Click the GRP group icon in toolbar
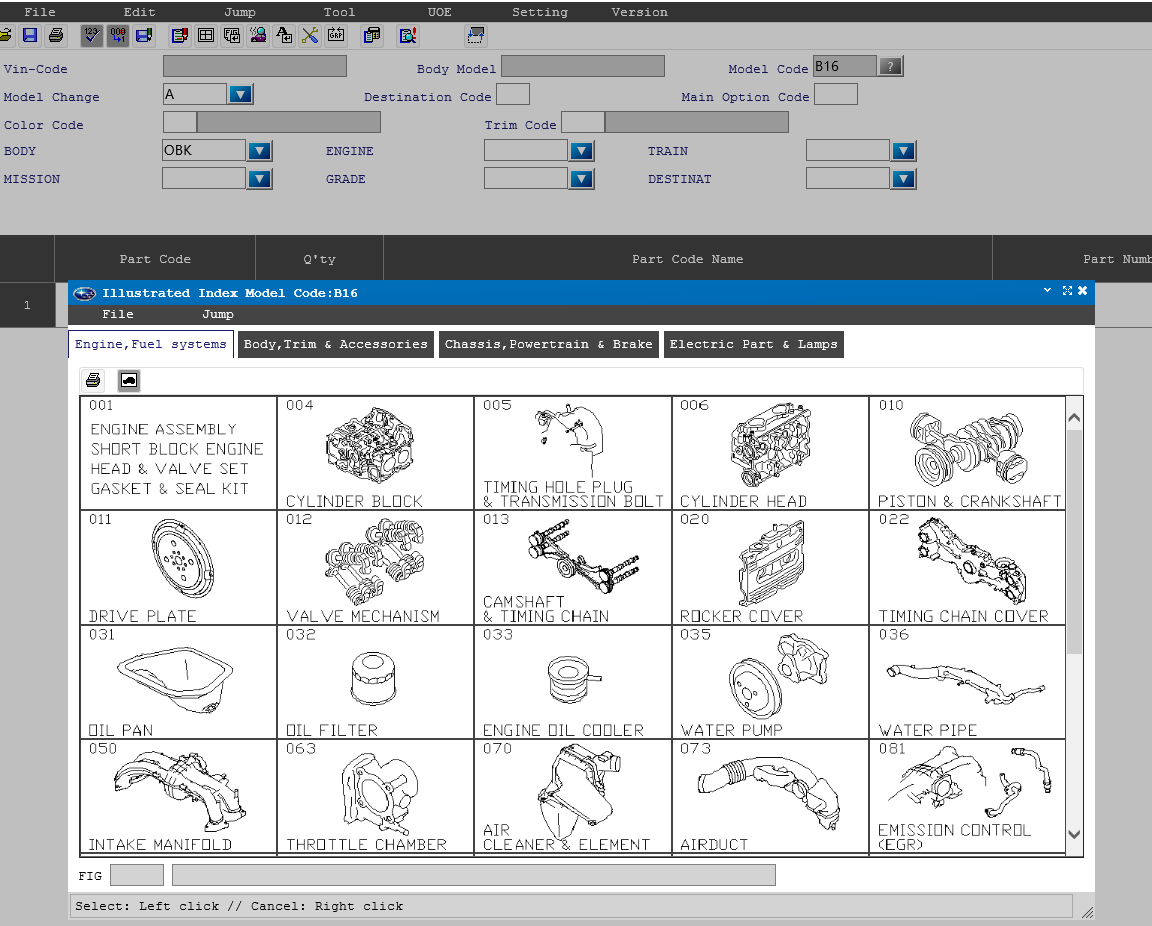Image resolution: width=1152 pixels, height=926 pixels. point(336,36)
